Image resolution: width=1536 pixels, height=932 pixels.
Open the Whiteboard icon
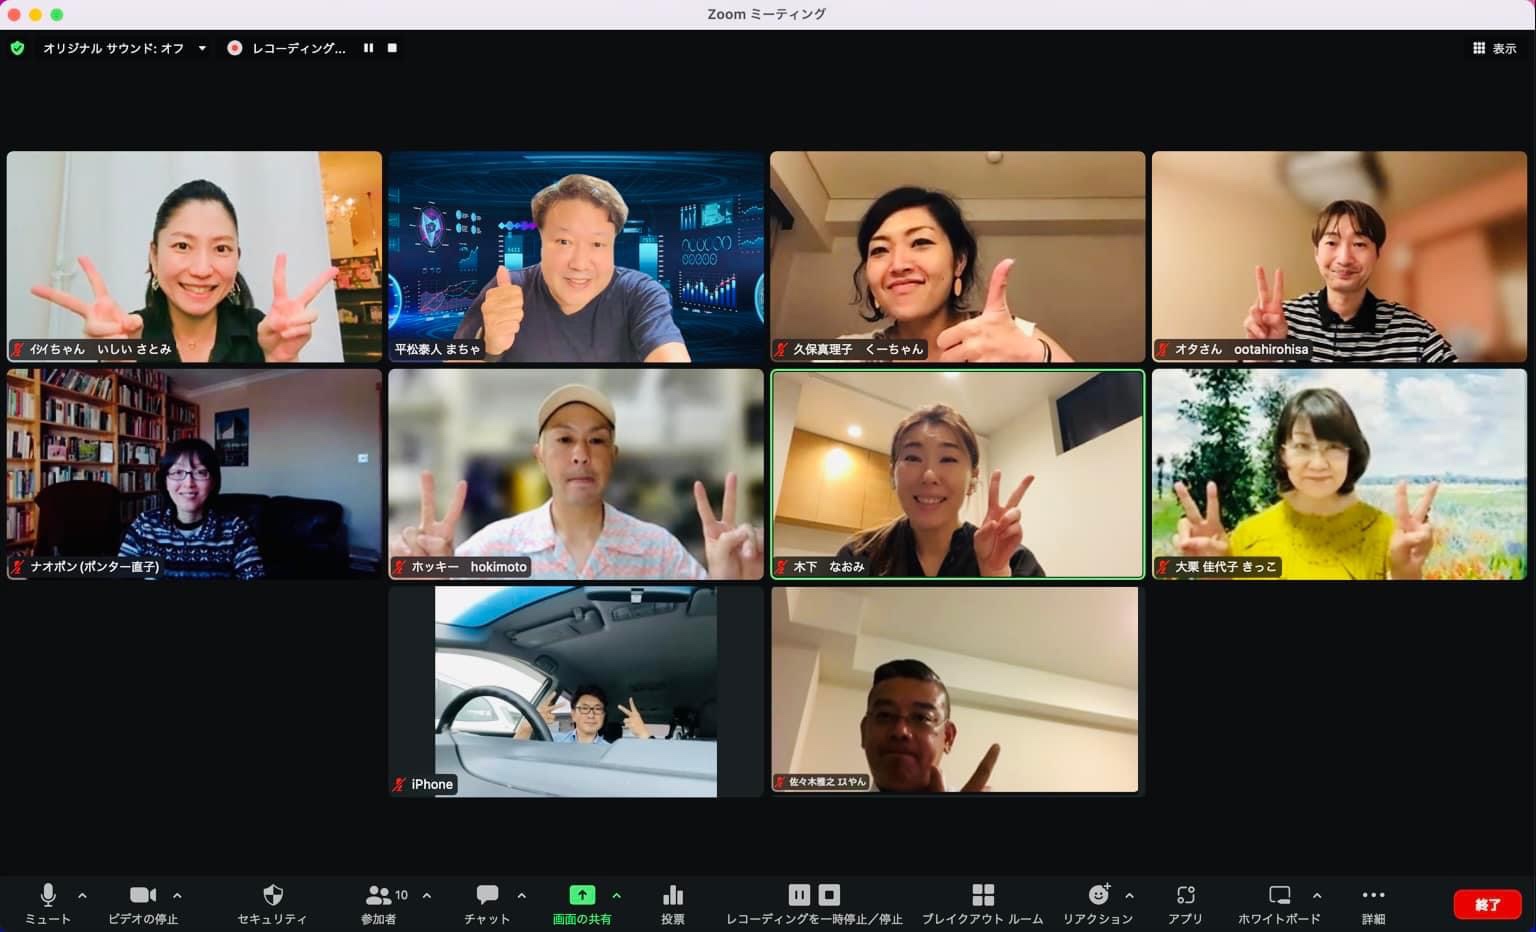point(1279,894)
